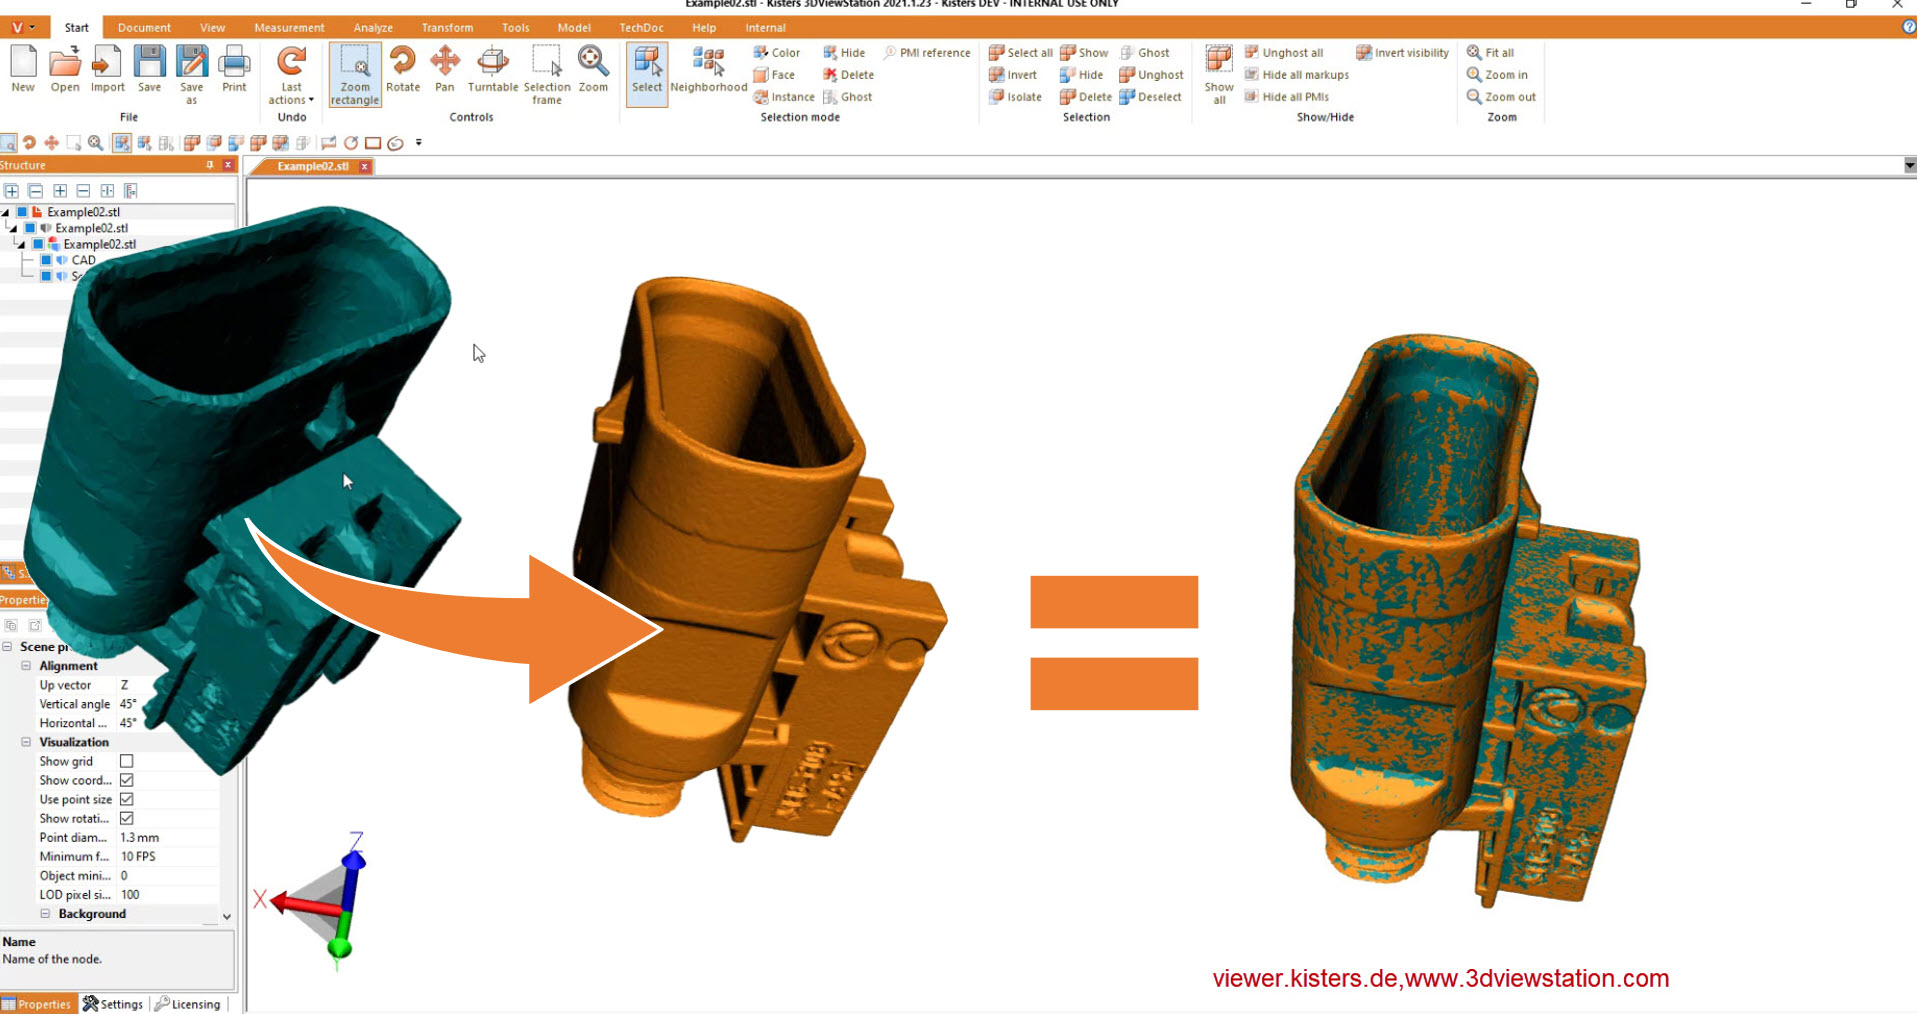Uncheck the Use point size checkbox
The height and width of the screenshot is (1014, 1917).
[127, 799]
